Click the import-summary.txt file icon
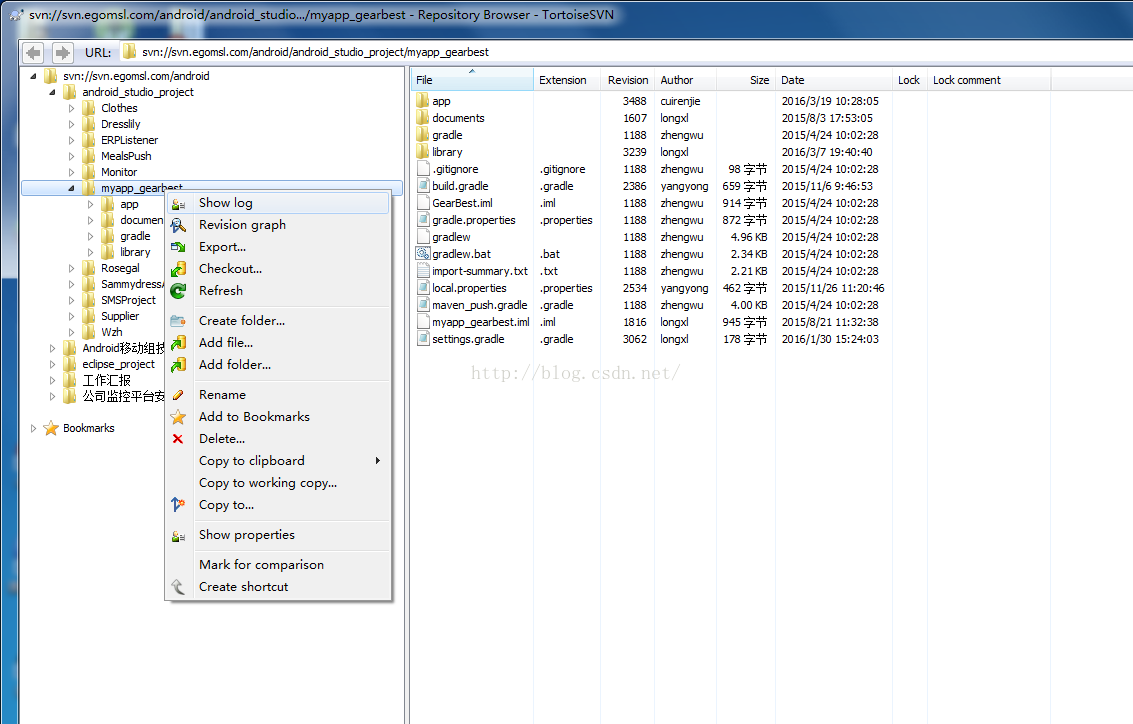Image resolution: width=1133 pixels, height=724 pixels. coord(423,271)
